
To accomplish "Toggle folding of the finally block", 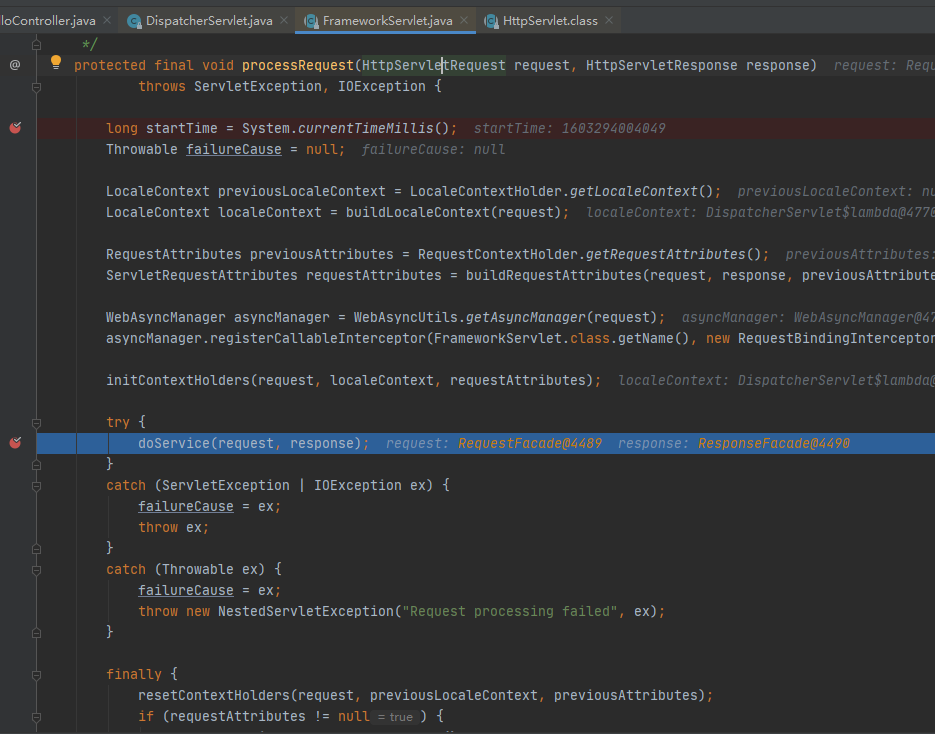I will [x=37, y=674].
